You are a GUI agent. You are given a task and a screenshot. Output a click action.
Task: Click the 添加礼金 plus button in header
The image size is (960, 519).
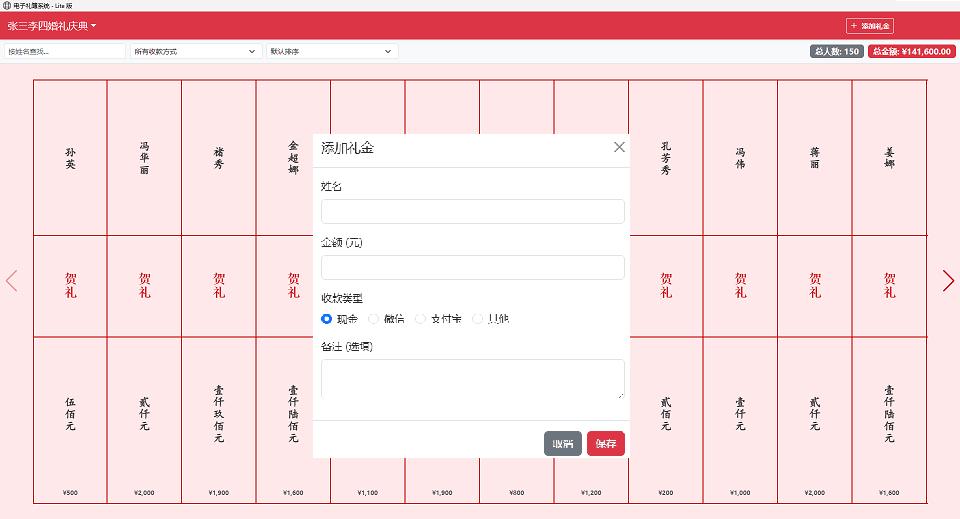pos(869,26)
